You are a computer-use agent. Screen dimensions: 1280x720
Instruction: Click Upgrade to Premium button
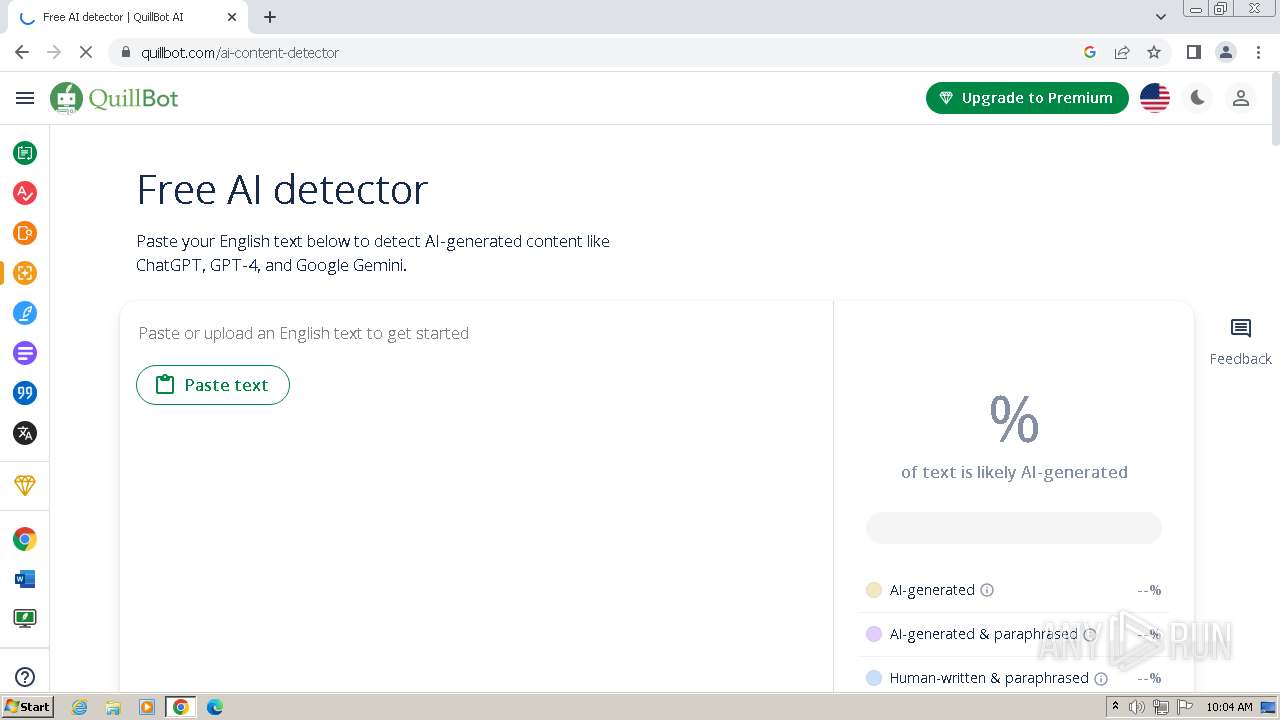click(x=1027, y=98)
